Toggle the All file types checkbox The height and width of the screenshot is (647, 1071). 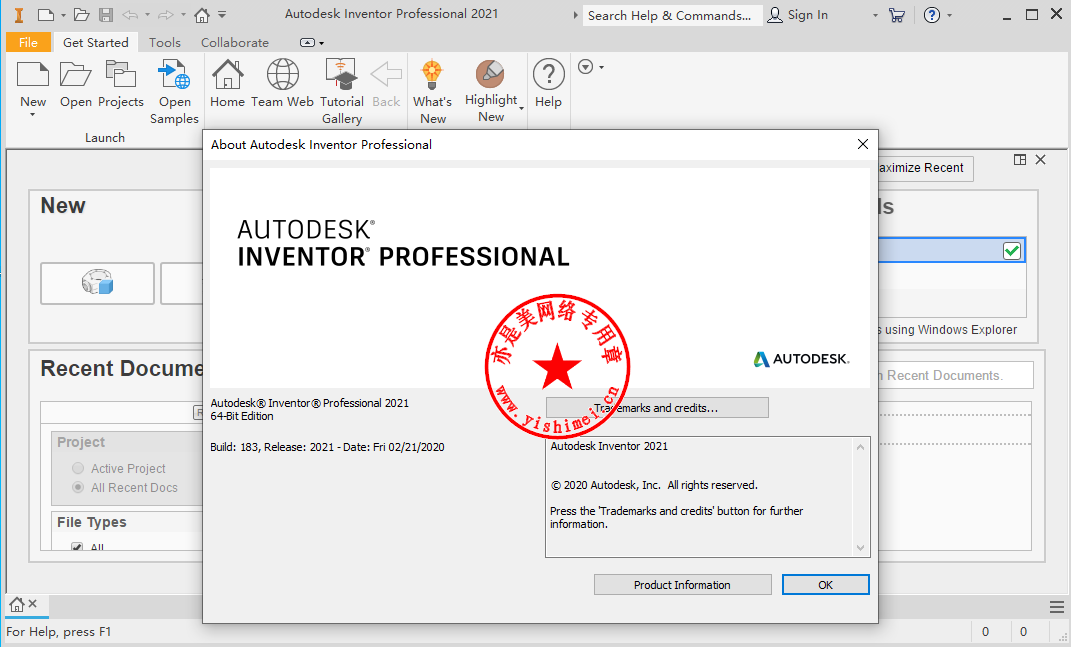(x=77, y=547)
